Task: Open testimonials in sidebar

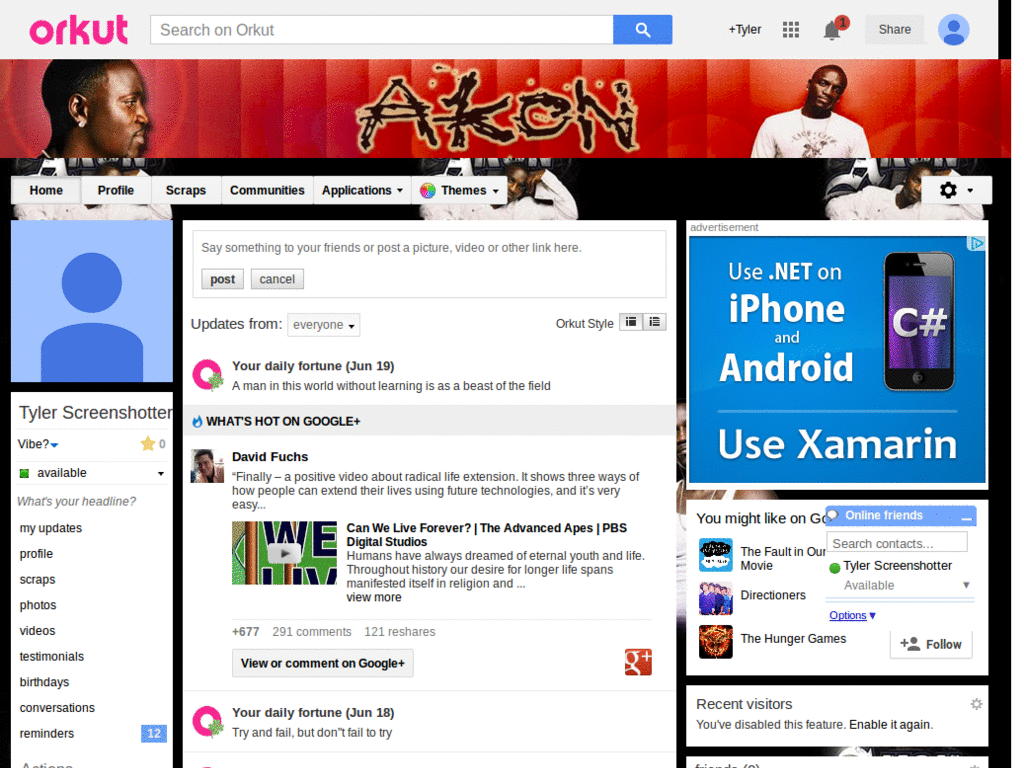Action: [52, 656]
